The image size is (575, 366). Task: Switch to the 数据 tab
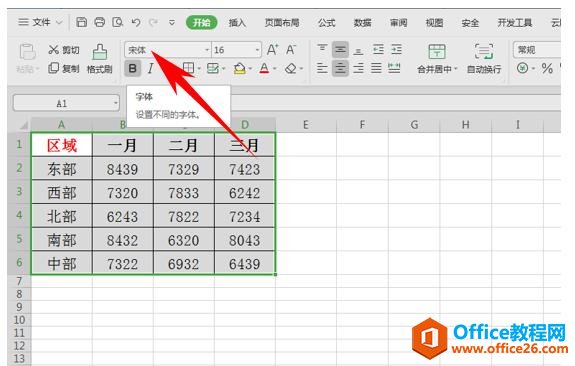[362, 23]
